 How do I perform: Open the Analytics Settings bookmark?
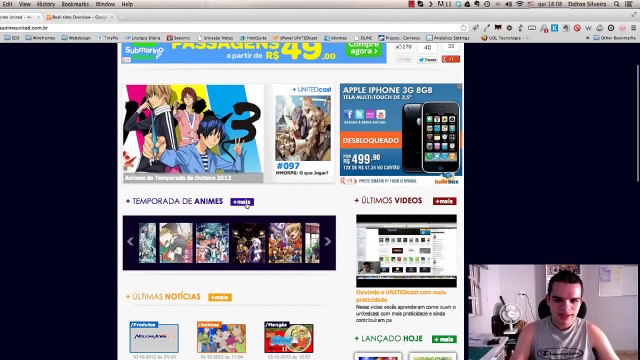[x=448, y=38]
